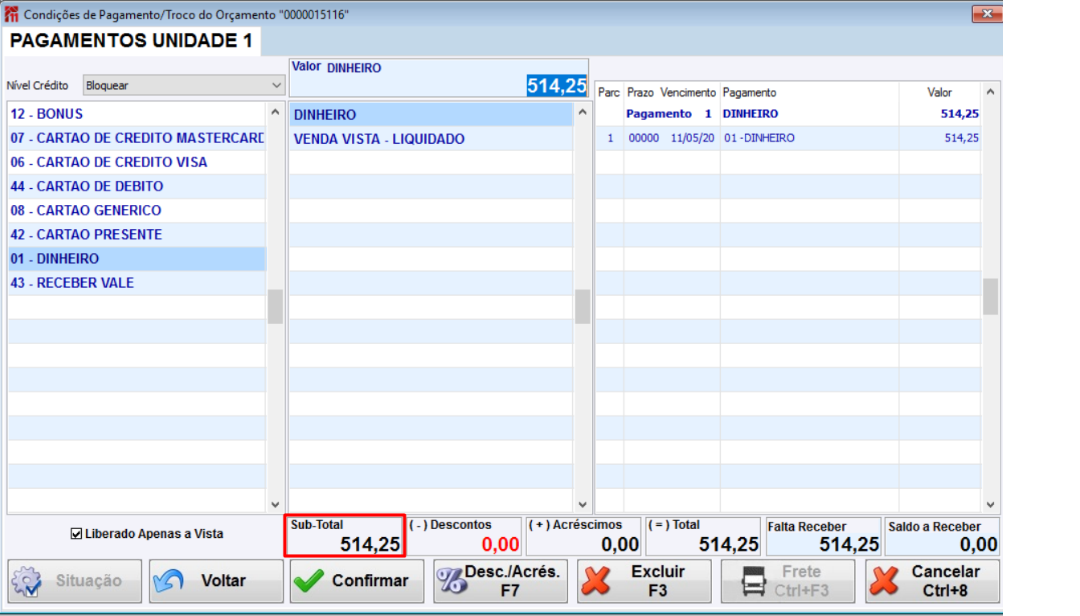Click the Cancelar Ctrl+8 button
This screenshot has height=616, width=1080.
pos(932,581)
